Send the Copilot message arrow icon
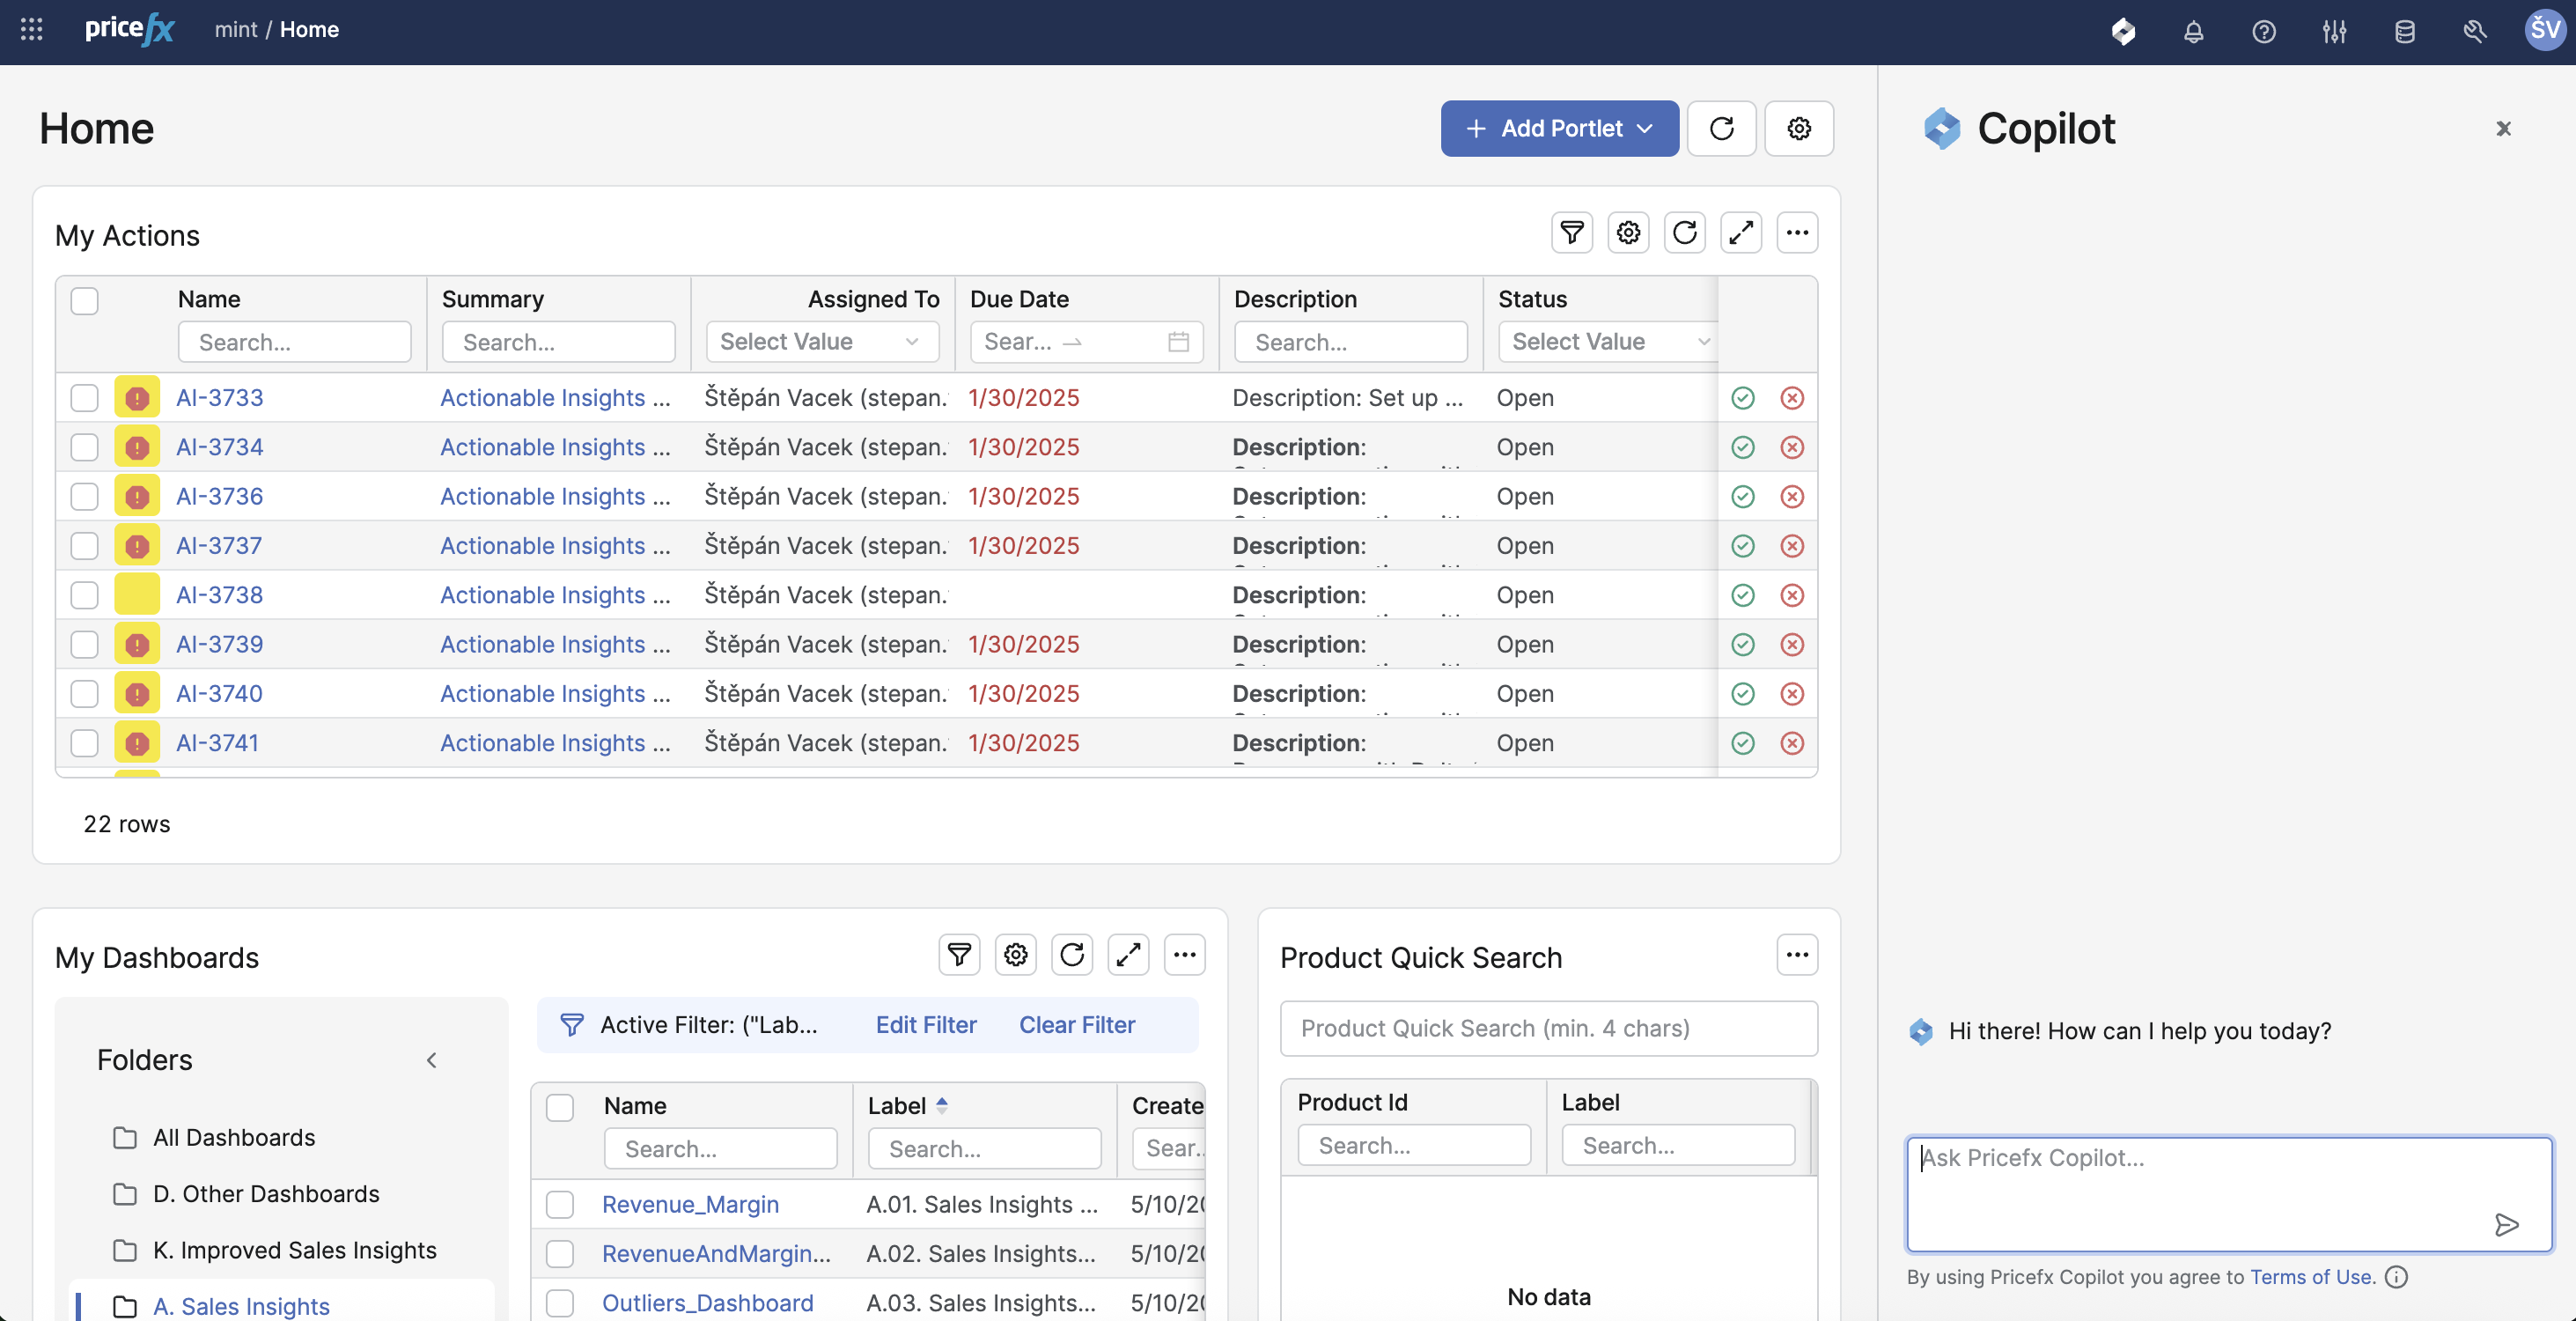 pyautogui.click(x=2506, y=1224)
